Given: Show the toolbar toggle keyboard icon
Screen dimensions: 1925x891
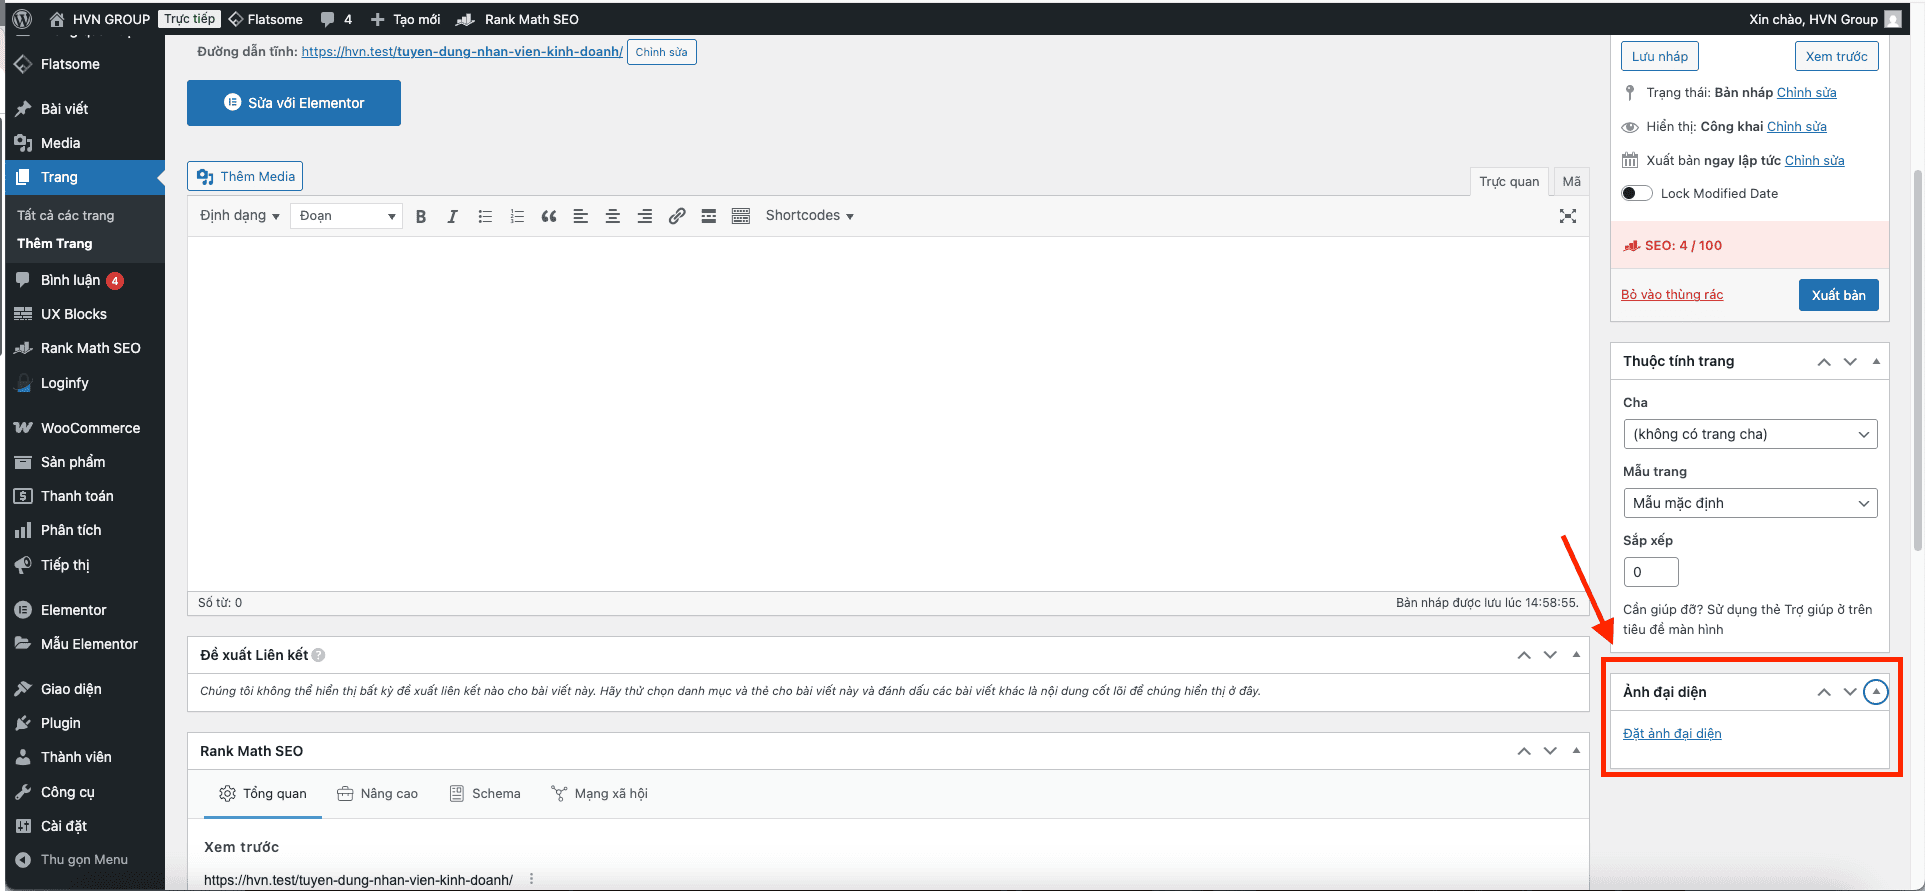Looking at the screenshot, I should 741,216.
